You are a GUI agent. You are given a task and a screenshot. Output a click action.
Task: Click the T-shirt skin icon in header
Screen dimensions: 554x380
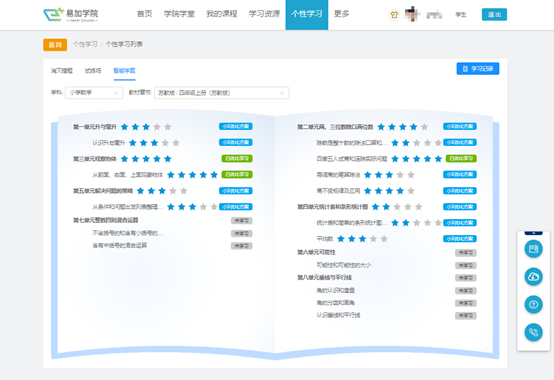click(394, 15)
